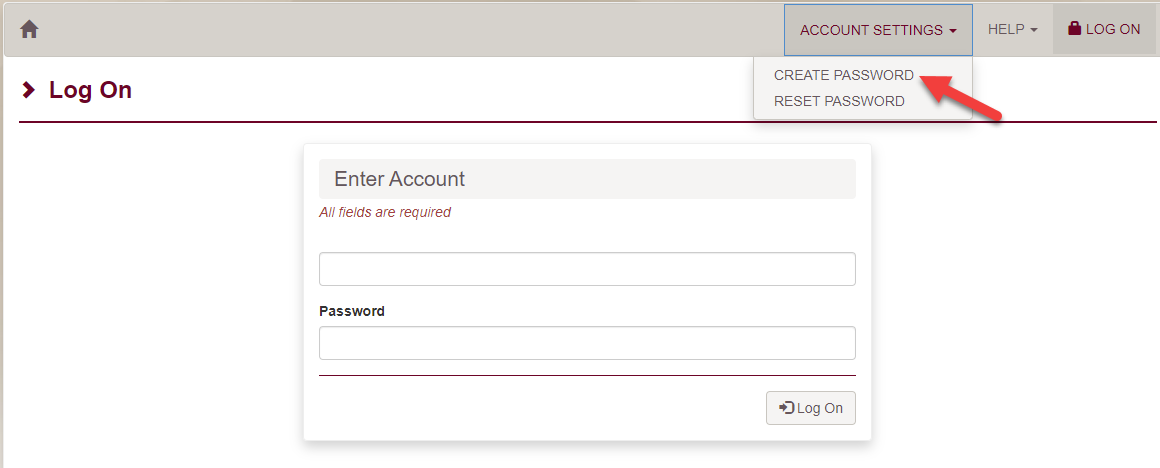Screen dimensions: 1160x468
Task: Choose RESET PASSWORD from the dropdown
Action: [x=839, y=101]
